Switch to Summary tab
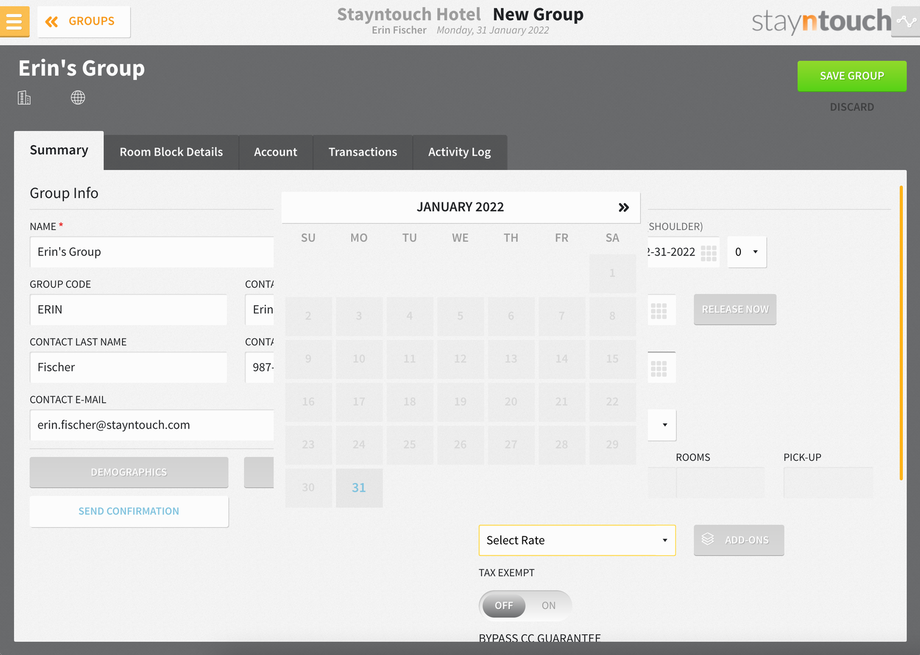920x655 pixels. tap(59, 150)
